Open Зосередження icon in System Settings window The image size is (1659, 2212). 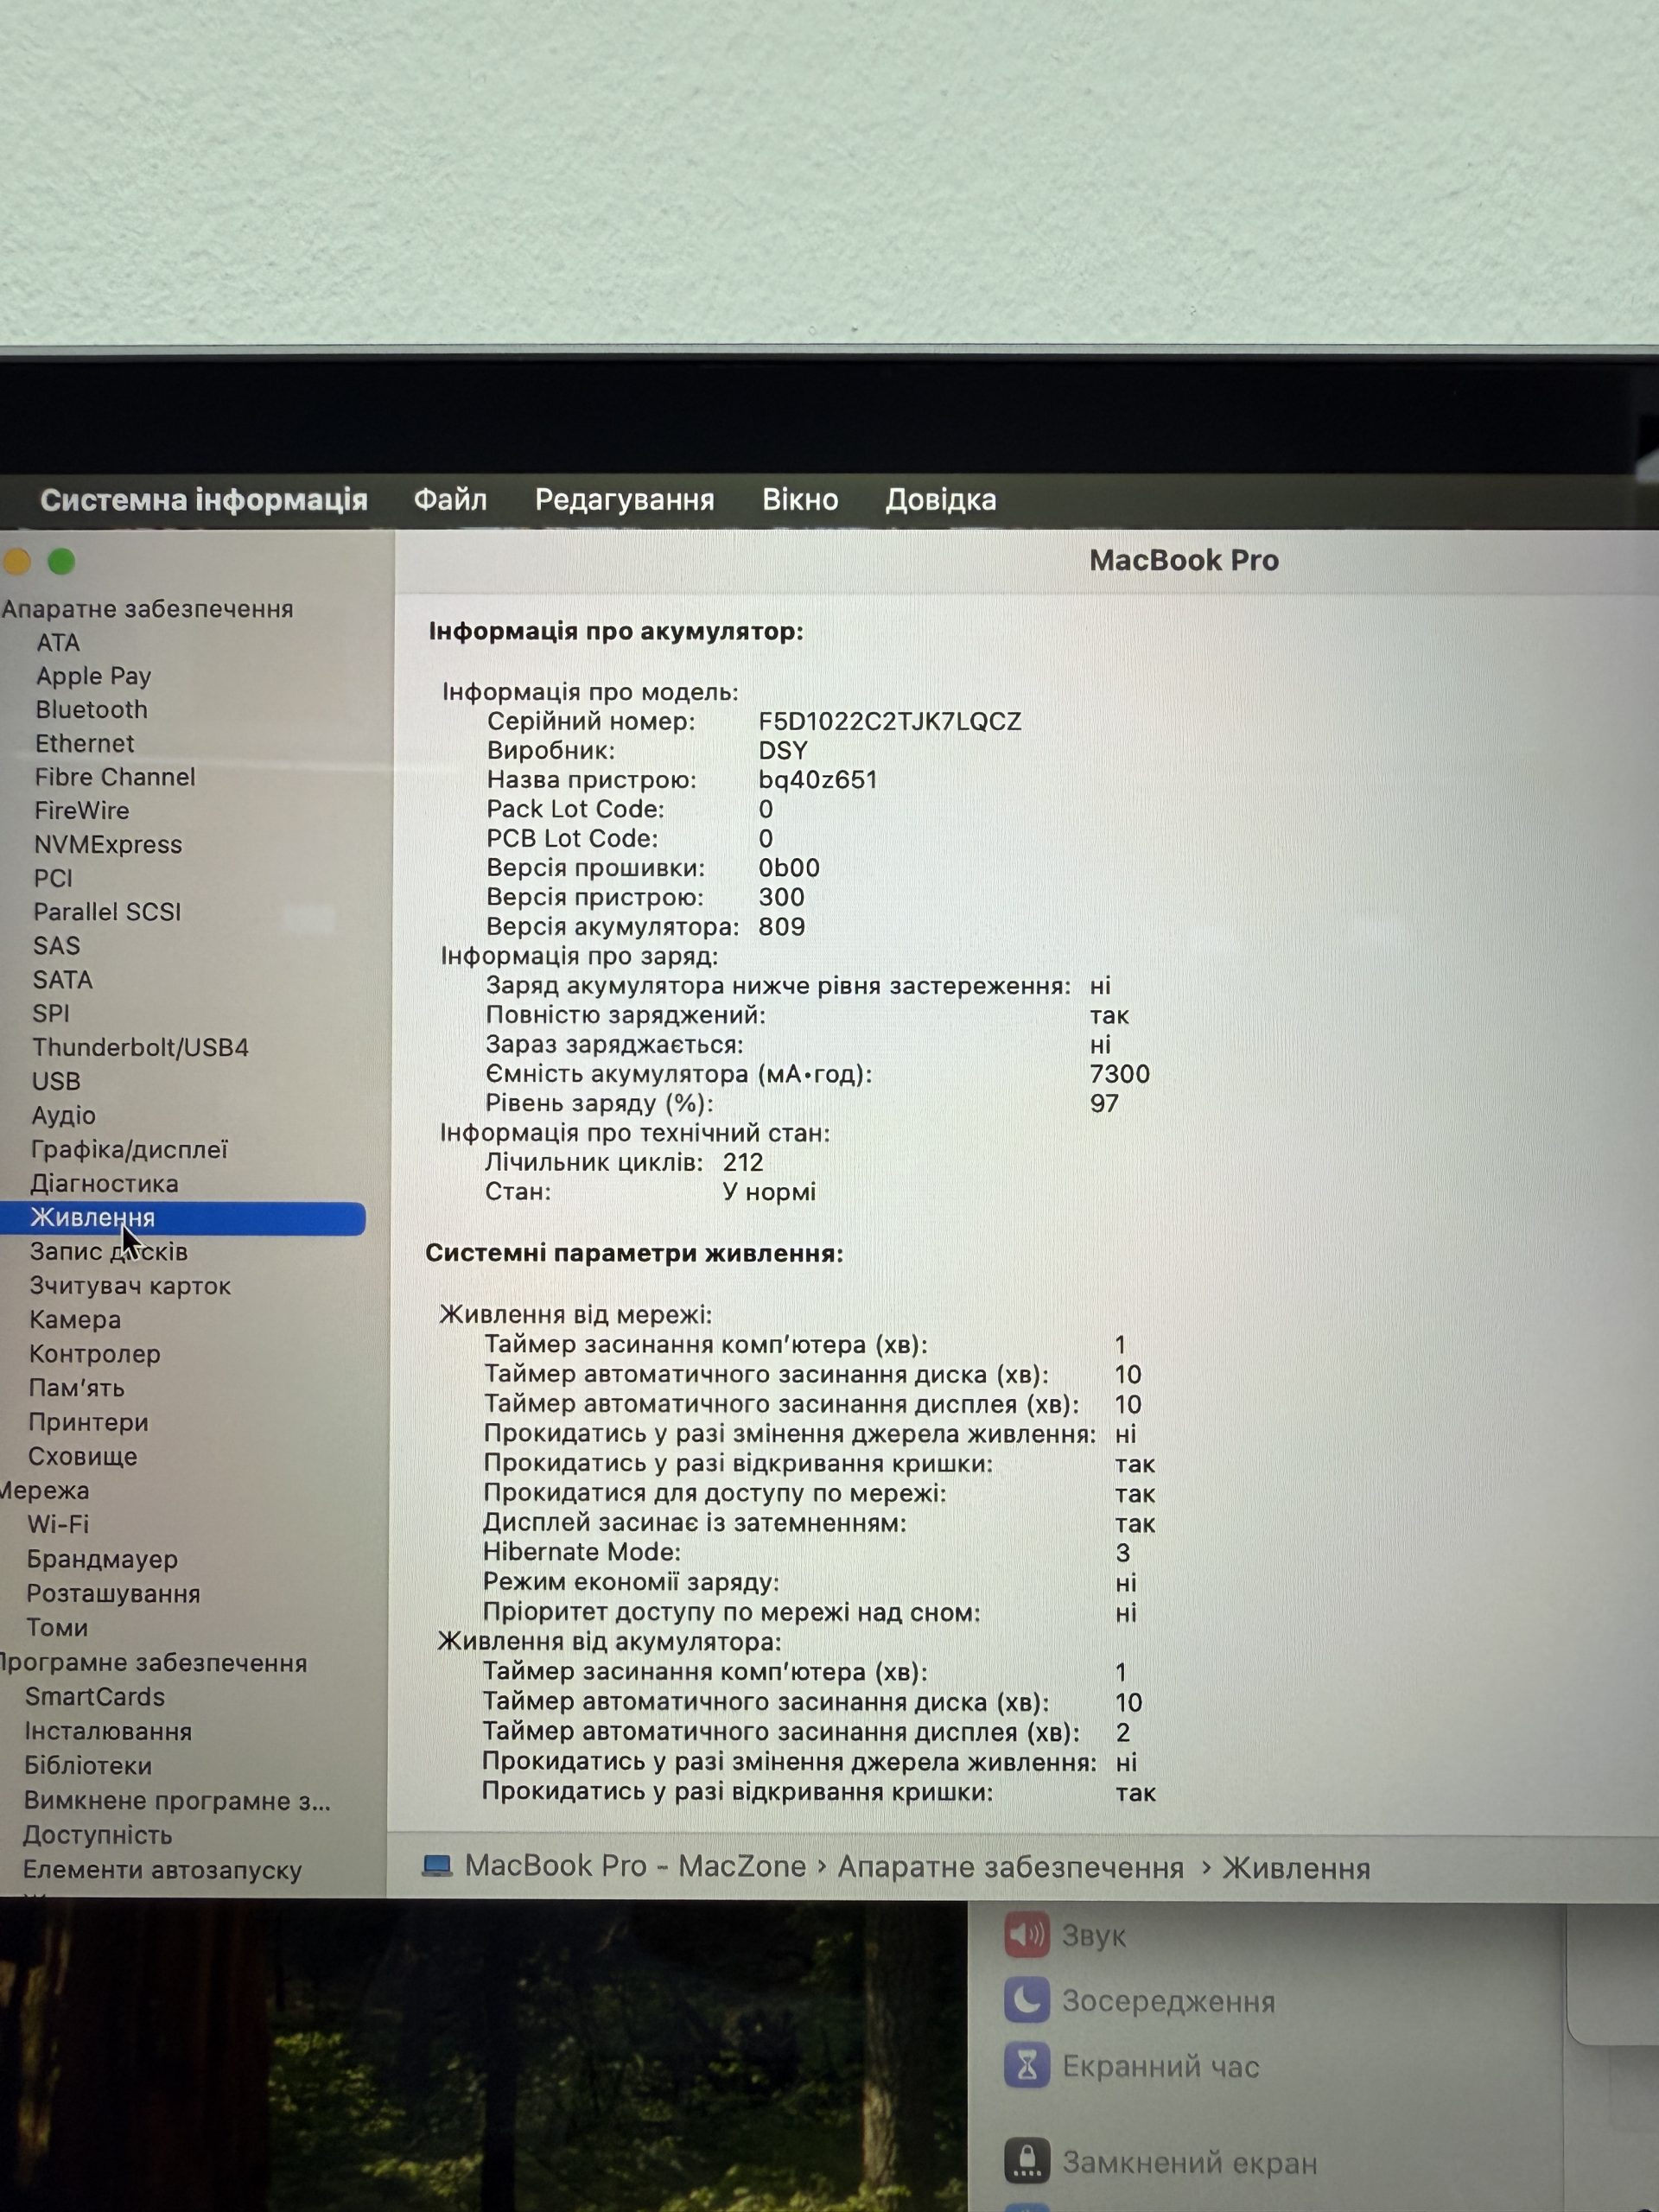point(1027,2000)
